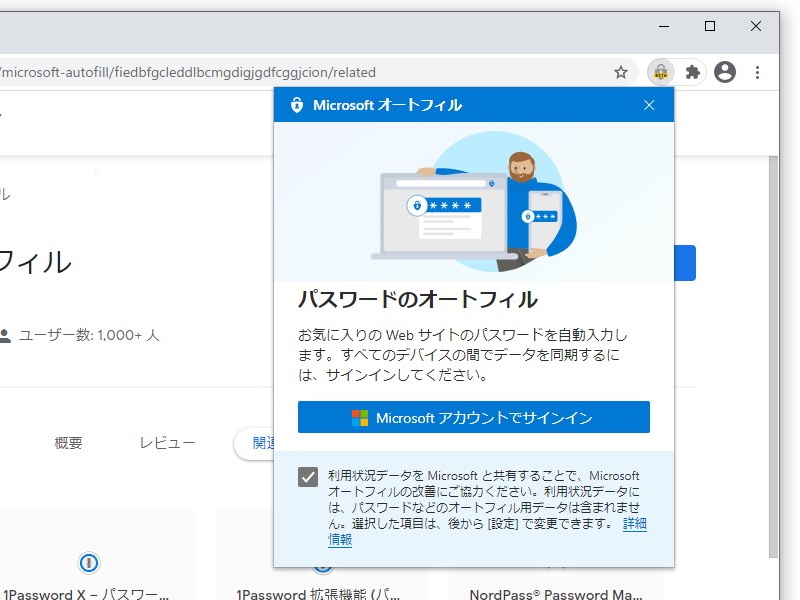Image resolution: width=800 pixels, height=600 pixels.
Task: Switch to the 概要 tab
Action: tap(67, 443)
